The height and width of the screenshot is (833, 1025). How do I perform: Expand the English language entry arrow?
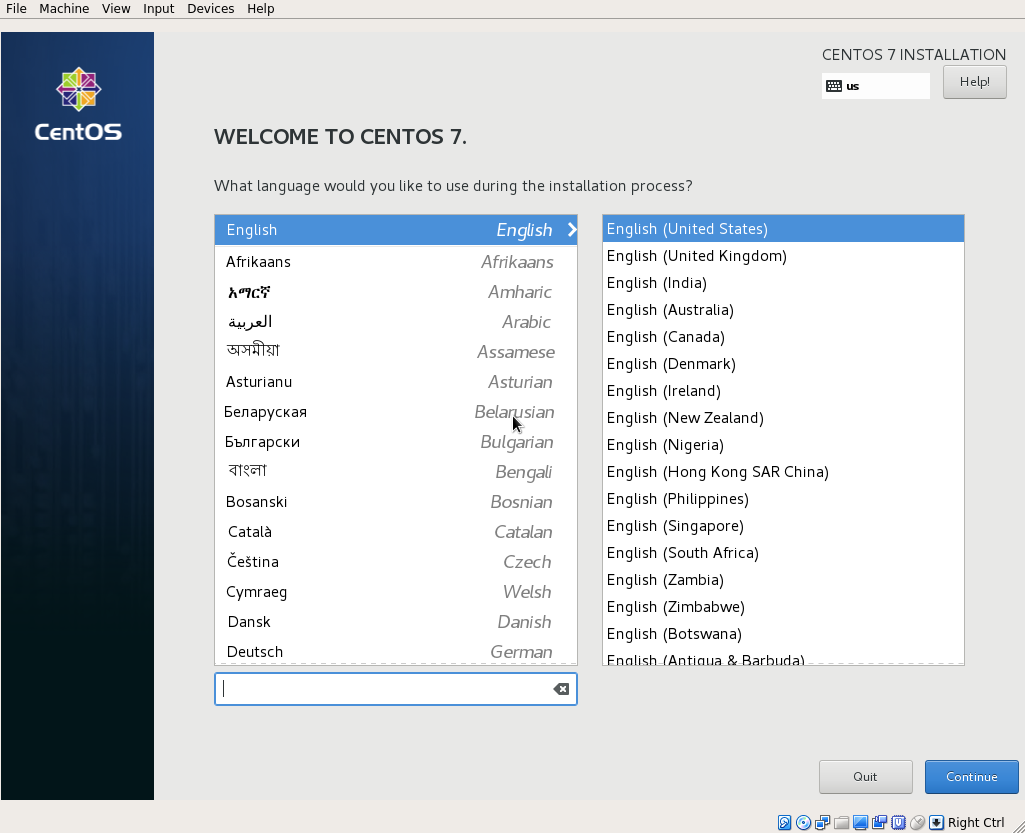(x=570, y=229)
